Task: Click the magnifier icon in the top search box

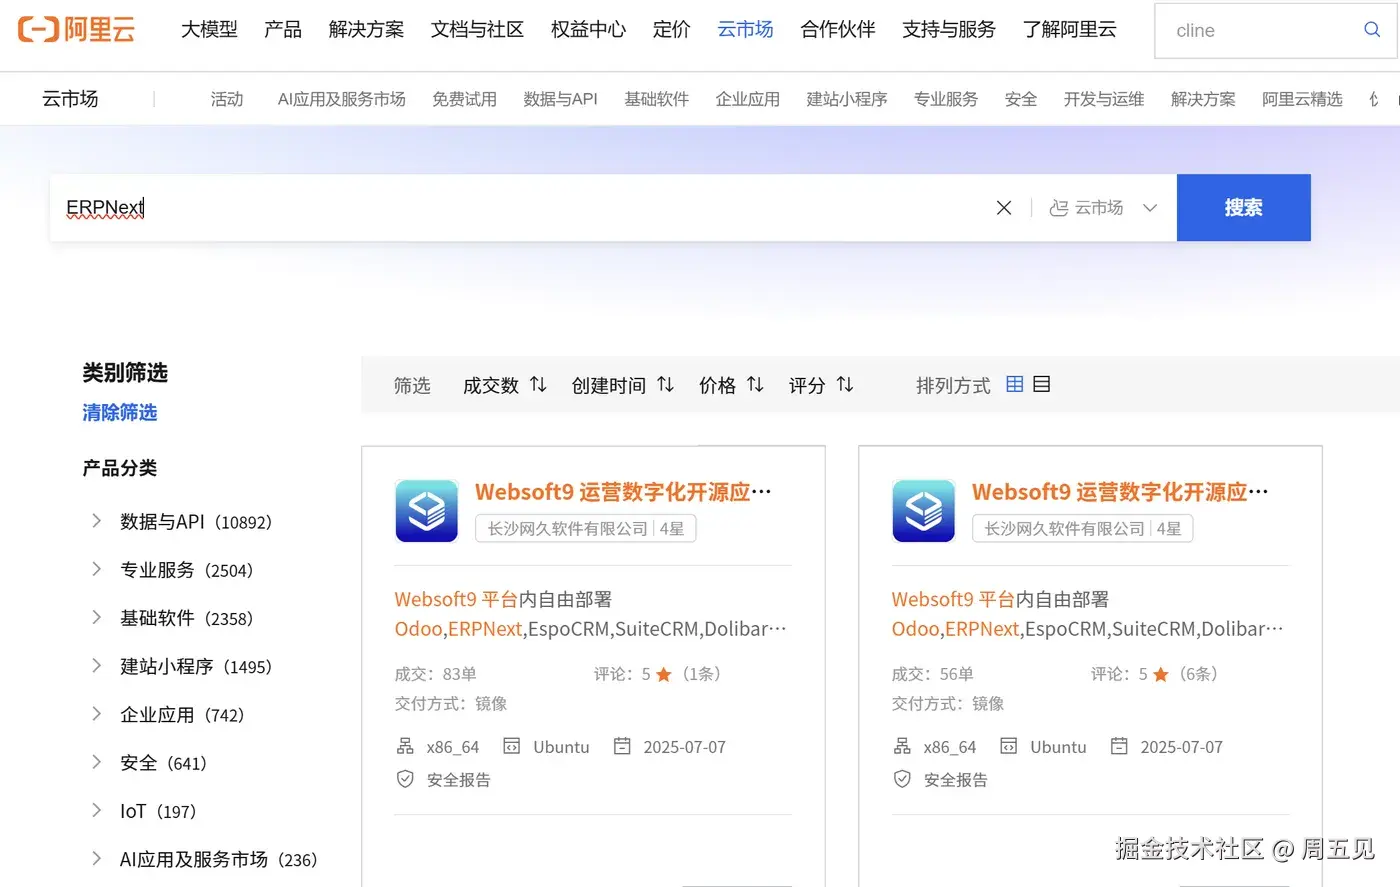Action: 1372,30
